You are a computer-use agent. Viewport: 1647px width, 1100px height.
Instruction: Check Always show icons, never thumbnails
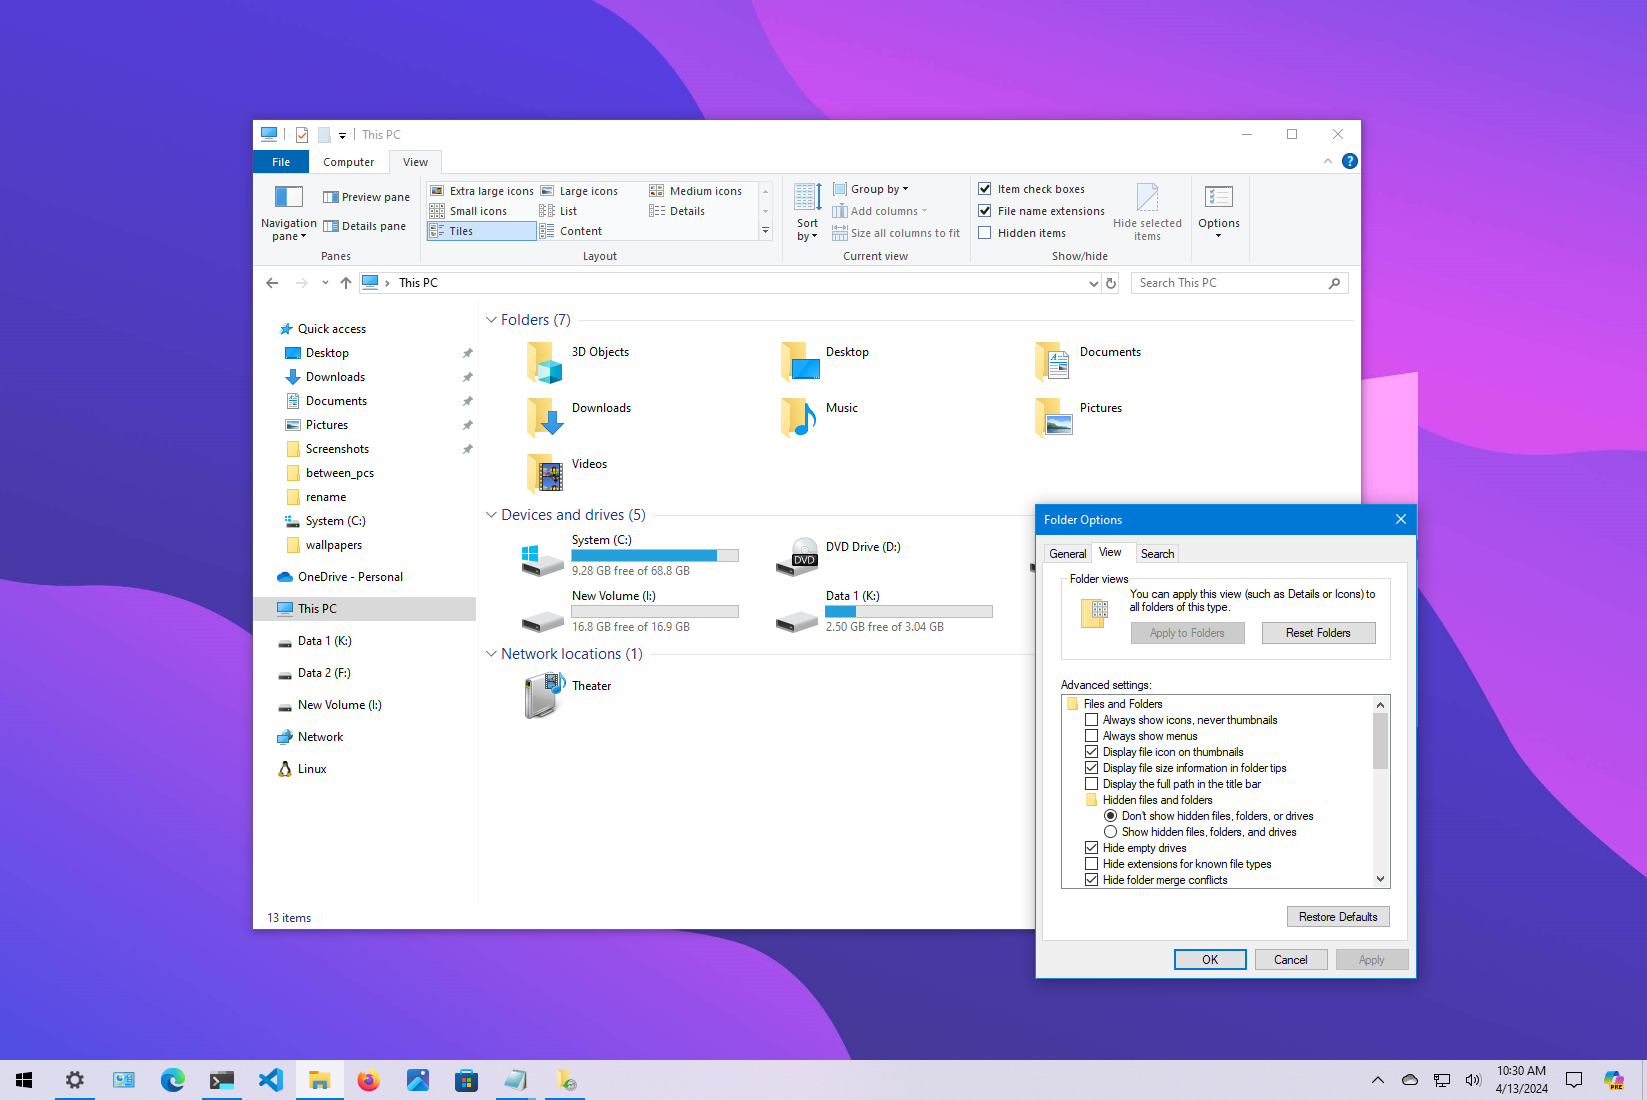click(1092, 720)
